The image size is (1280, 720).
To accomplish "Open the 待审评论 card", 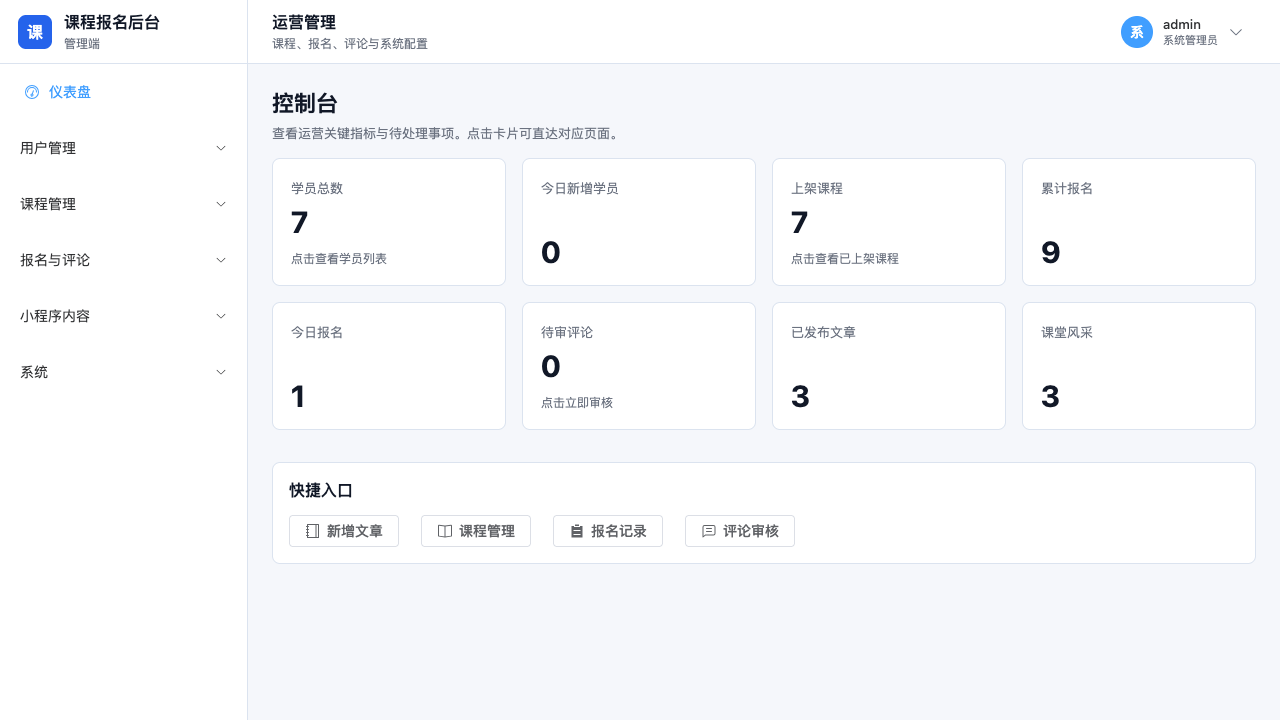I will pyautogui.click(x=639, y=366).
